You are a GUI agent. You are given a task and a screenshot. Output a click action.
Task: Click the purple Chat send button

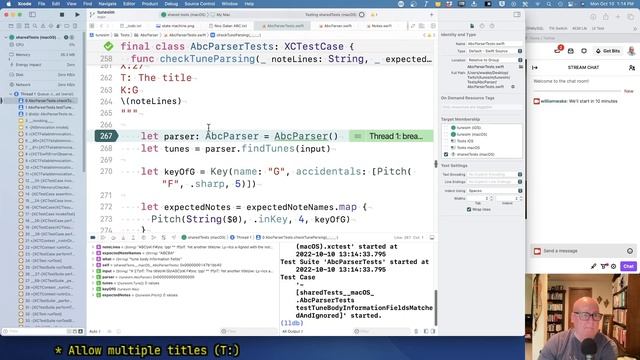click(628, 266)
